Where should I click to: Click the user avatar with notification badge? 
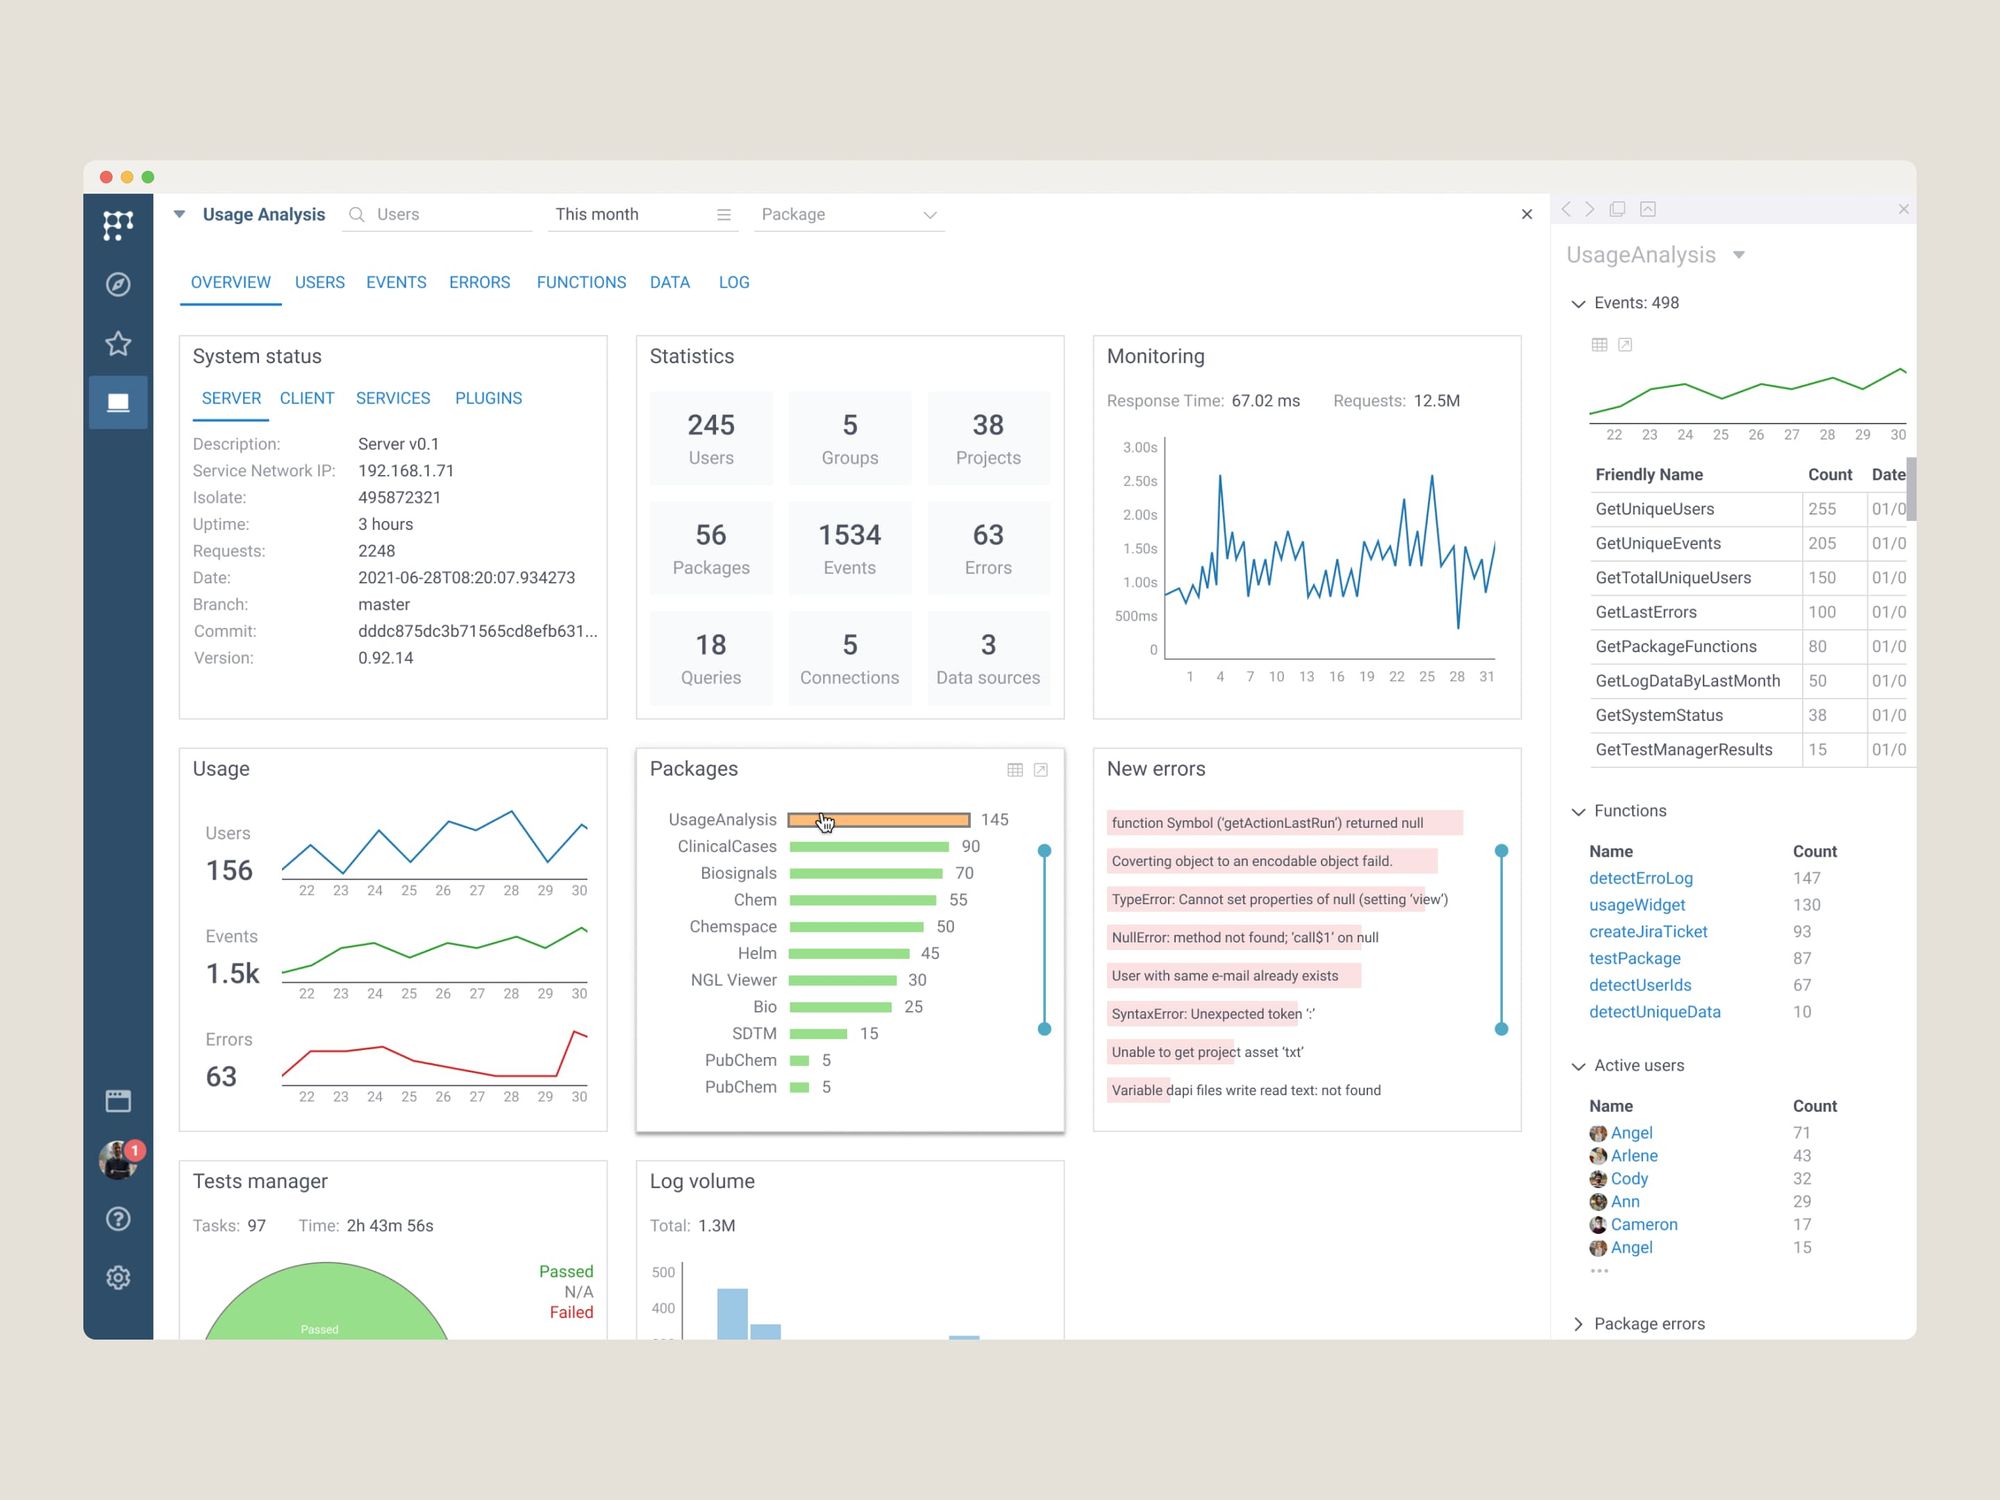[x=118, y=1159]
